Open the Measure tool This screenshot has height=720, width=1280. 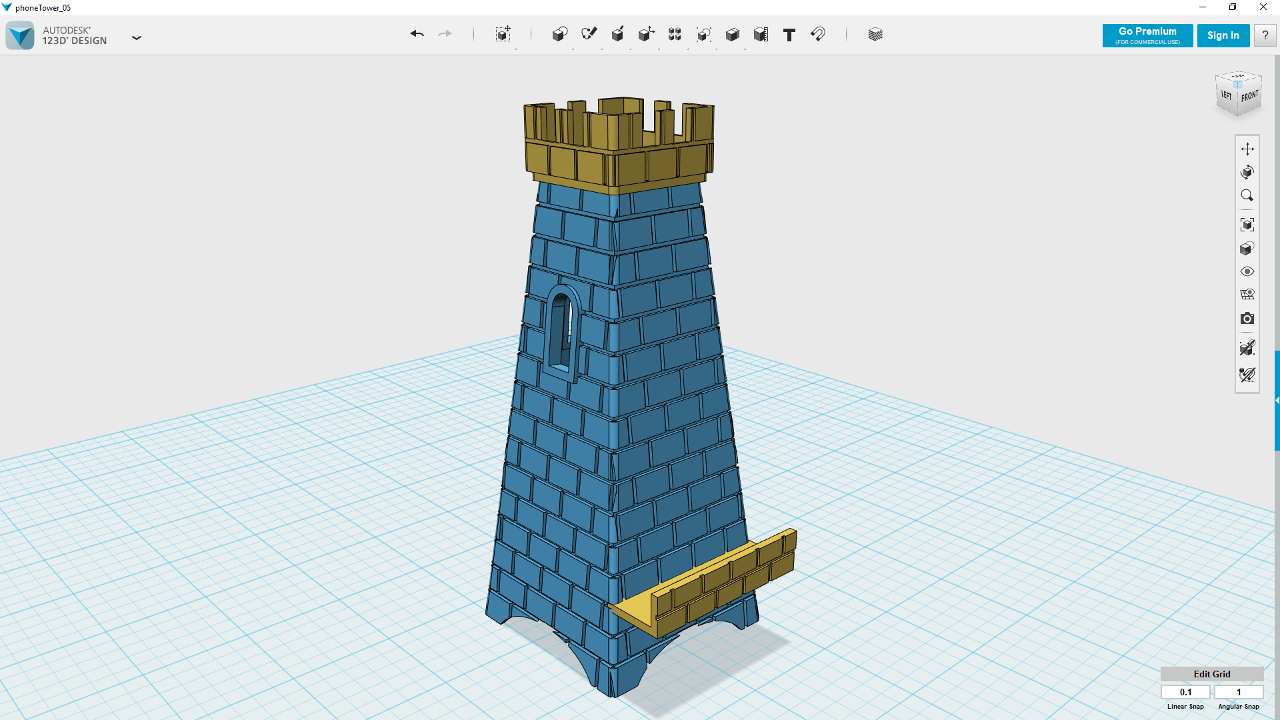(761, 34)
